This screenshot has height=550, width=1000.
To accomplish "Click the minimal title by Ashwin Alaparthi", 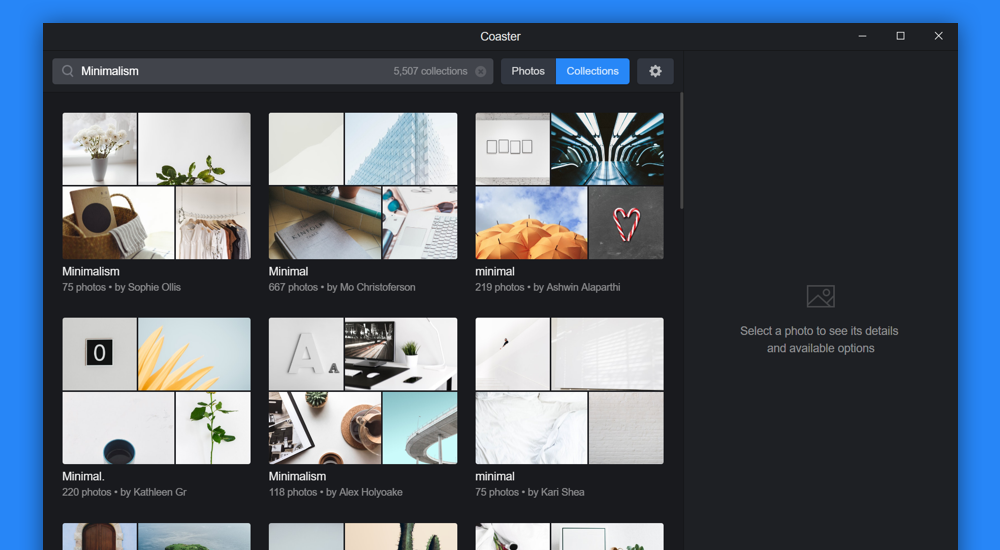I will pyautogui.click(x=495, y=272).
